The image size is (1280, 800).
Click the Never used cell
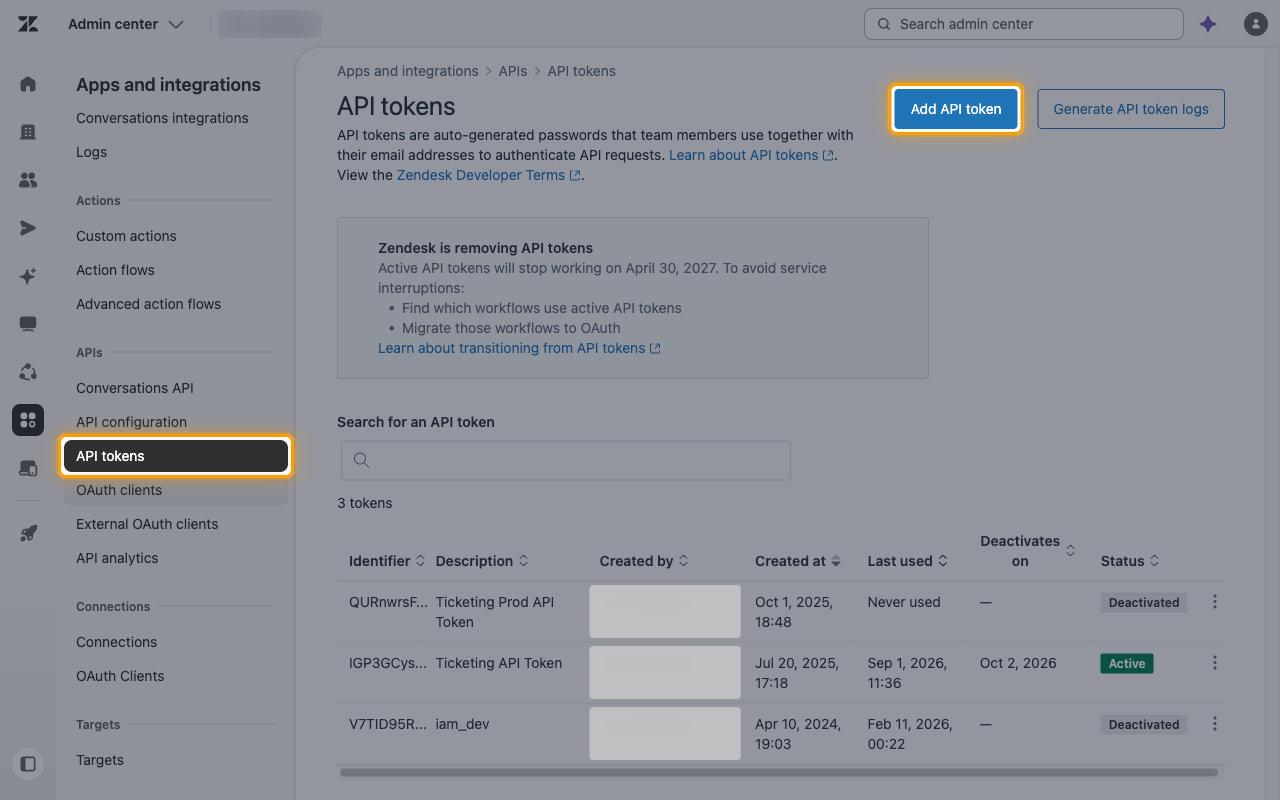[904, 602]
